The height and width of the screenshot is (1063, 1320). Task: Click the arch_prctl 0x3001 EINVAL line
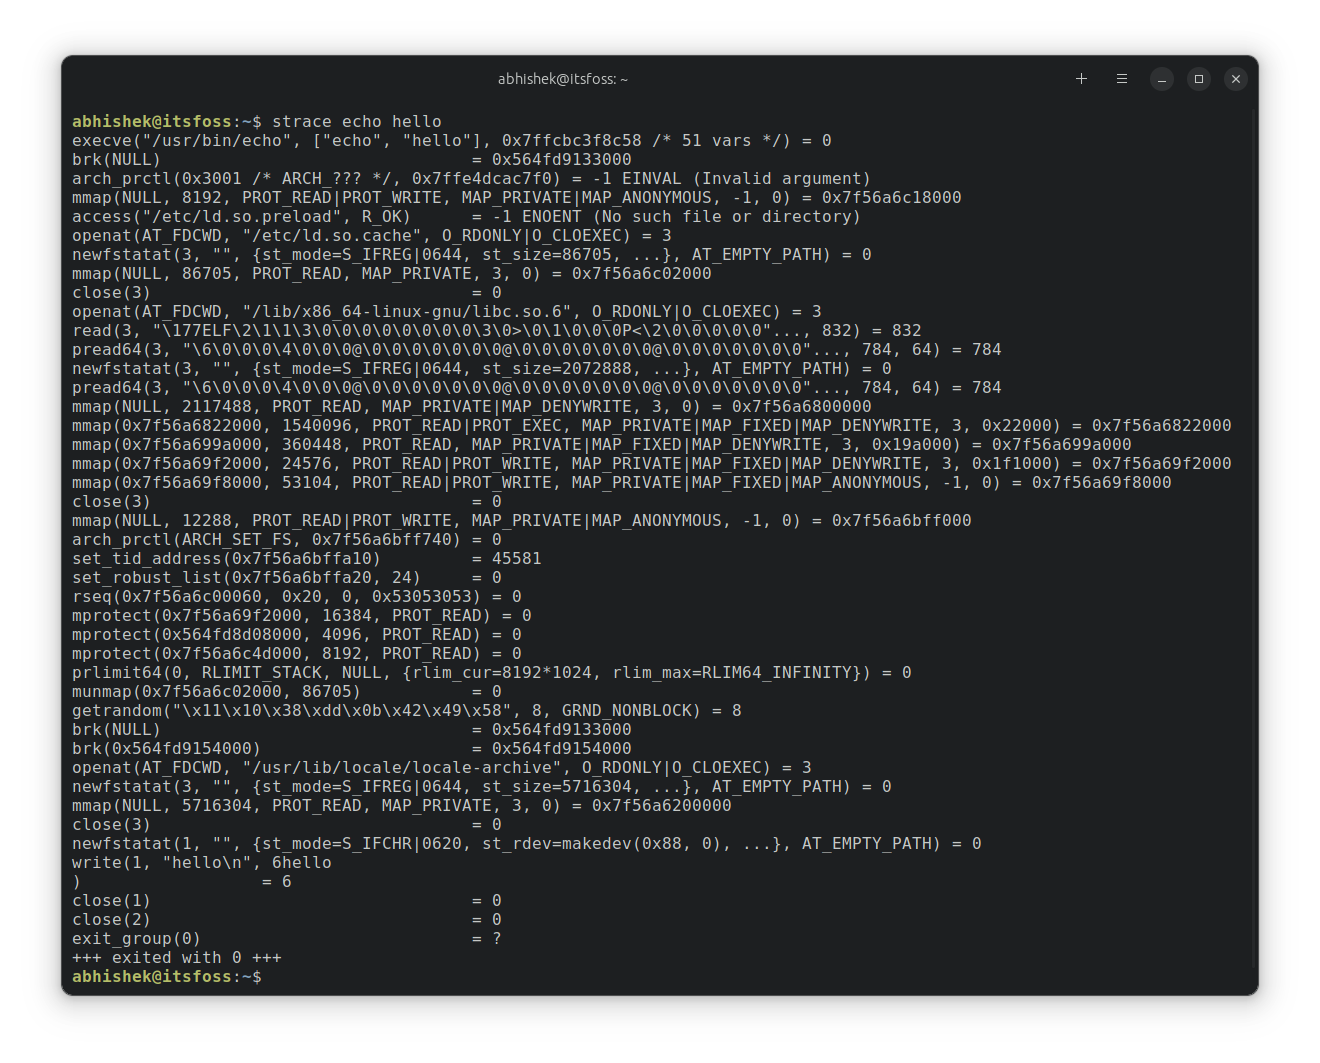(x=472, y=179)
